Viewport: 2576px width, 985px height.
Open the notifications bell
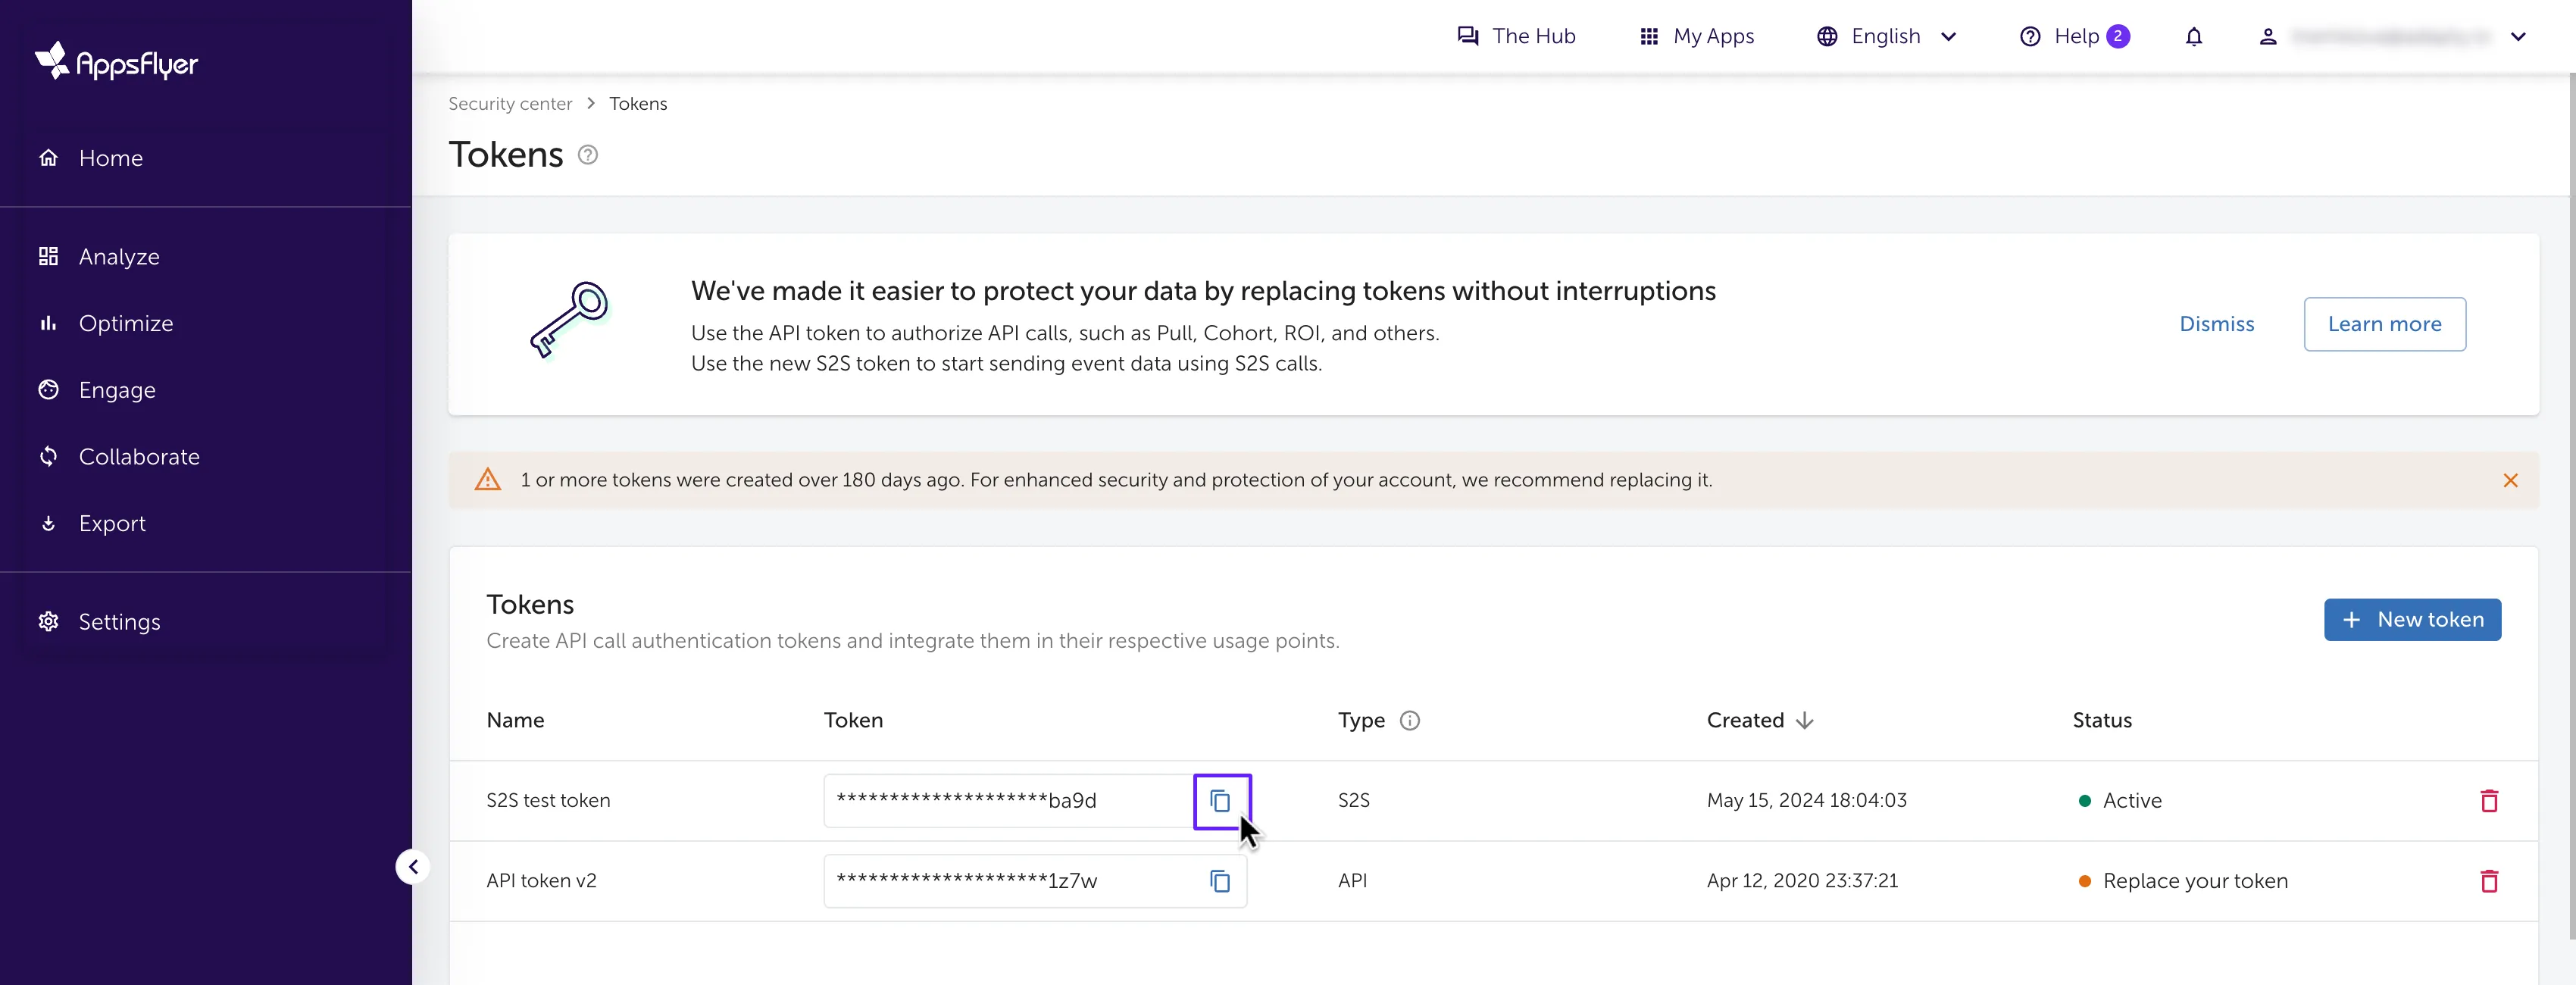pyautogui.click(x=2193, y=37)
